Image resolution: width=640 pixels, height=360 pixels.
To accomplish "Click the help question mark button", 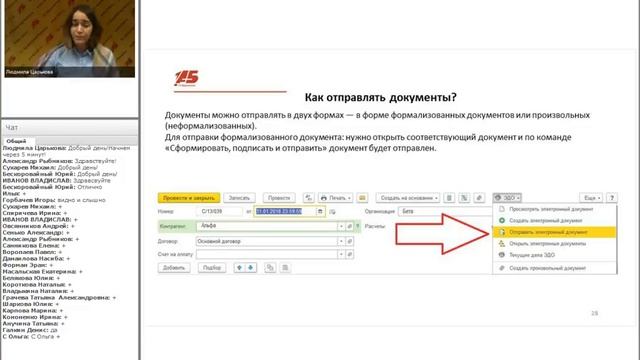I will [x=611, y=198].
